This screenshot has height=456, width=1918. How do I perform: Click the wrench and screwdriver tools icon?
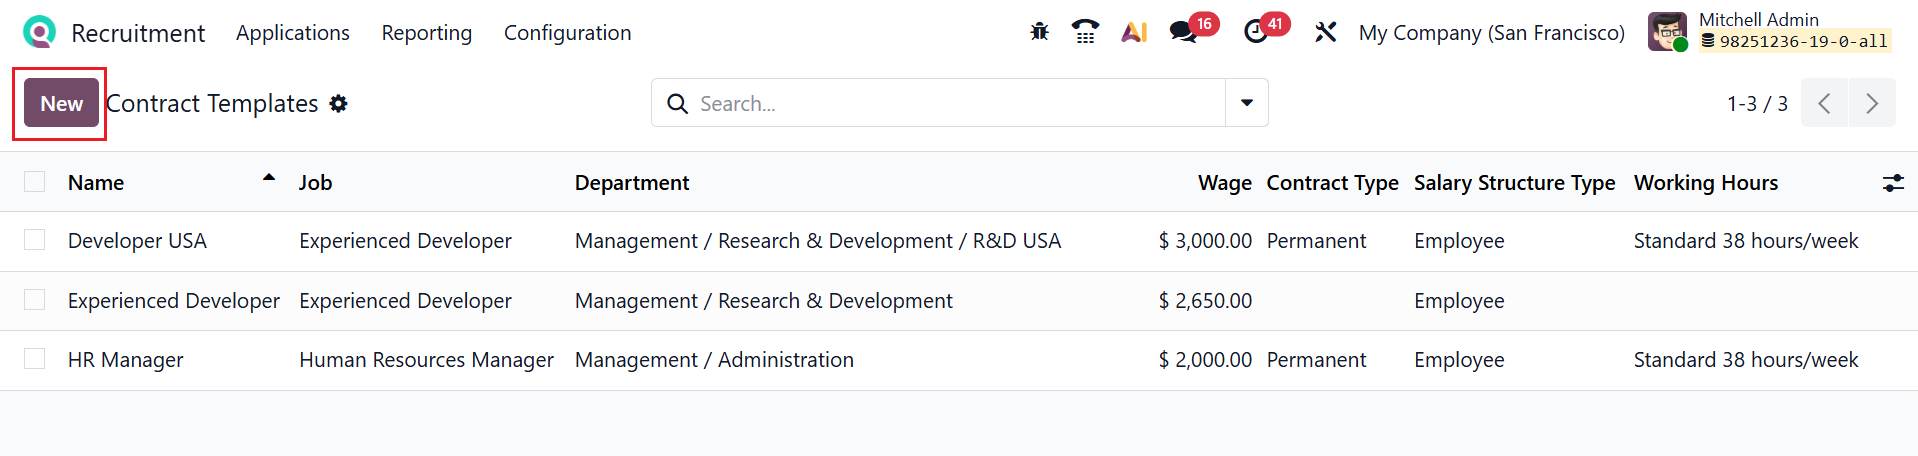(x=1326, y=32)
